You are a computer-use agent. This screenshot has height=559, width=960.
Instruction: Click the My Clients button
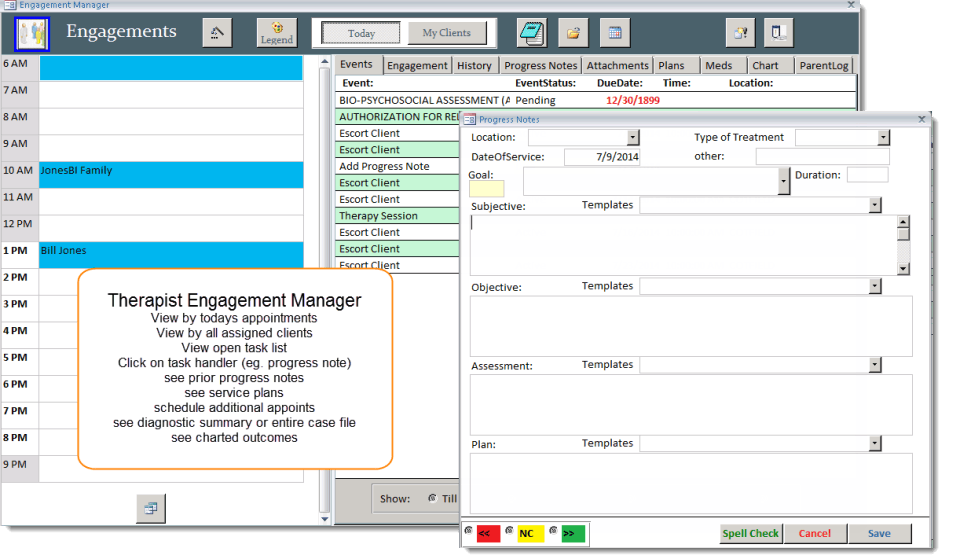click(447, 33)
